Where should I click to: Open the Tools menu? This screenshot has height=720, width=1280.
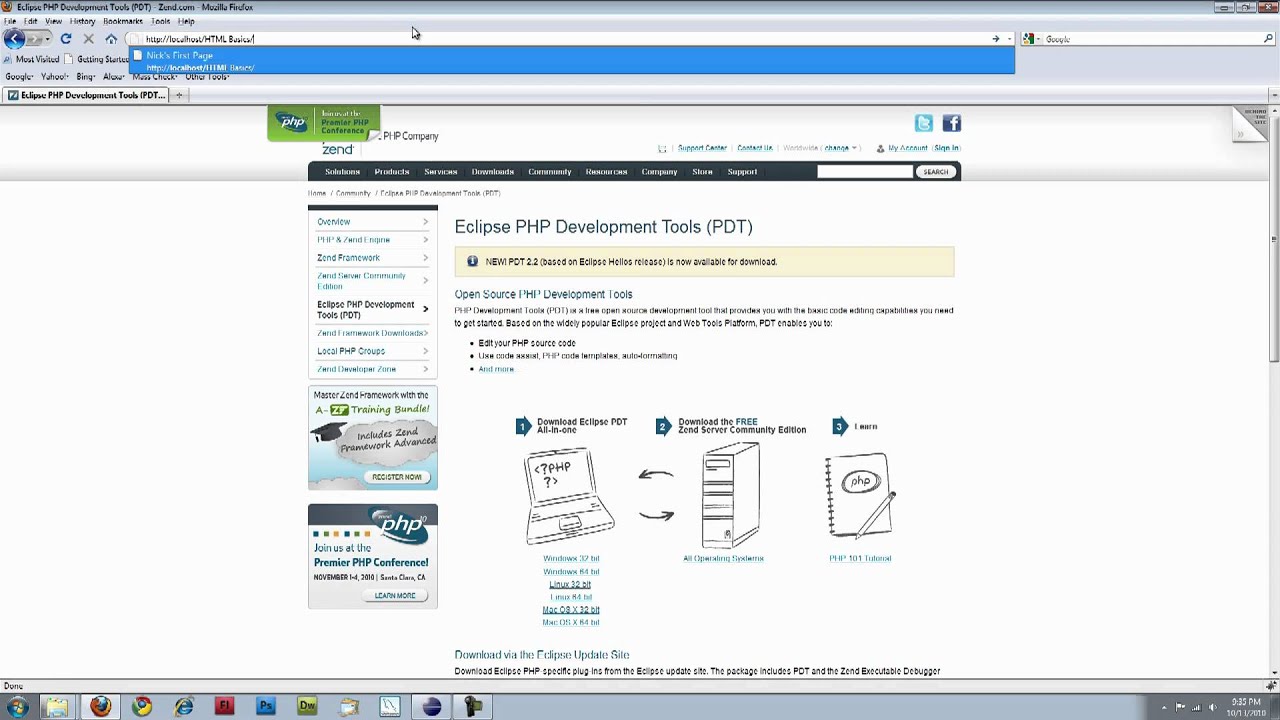point(160,21)
